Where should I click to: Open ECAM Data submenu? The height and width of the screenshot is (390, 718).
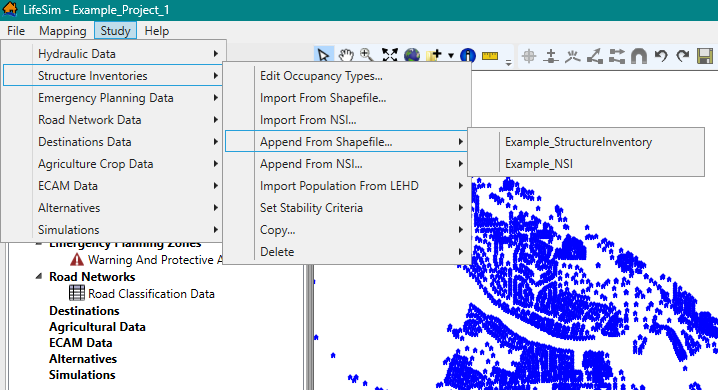[x=113, y=185]
